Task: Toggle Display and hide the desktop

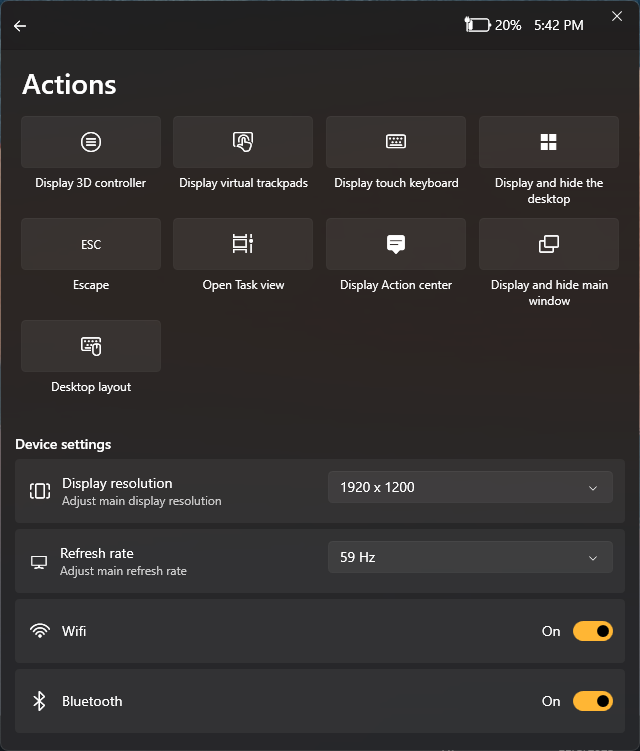Action: pyautogui.click(x=549, y=142)
